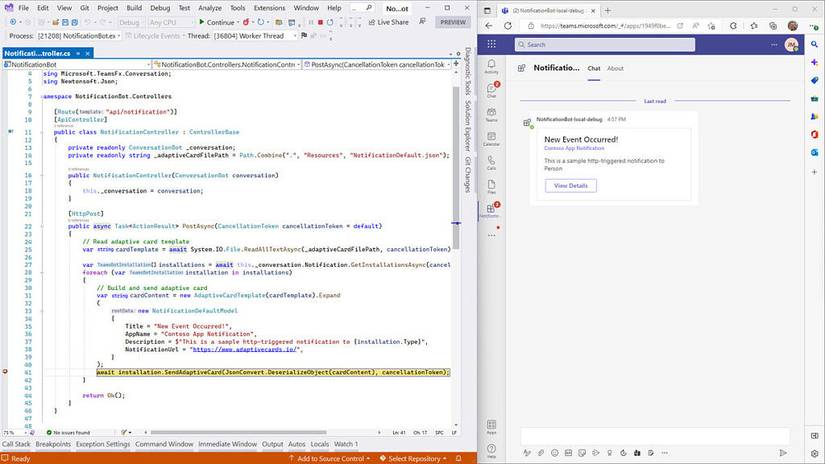The image size is (825, 464).
Task: Open the Select Repository dropdown
Action: (413, 458)
